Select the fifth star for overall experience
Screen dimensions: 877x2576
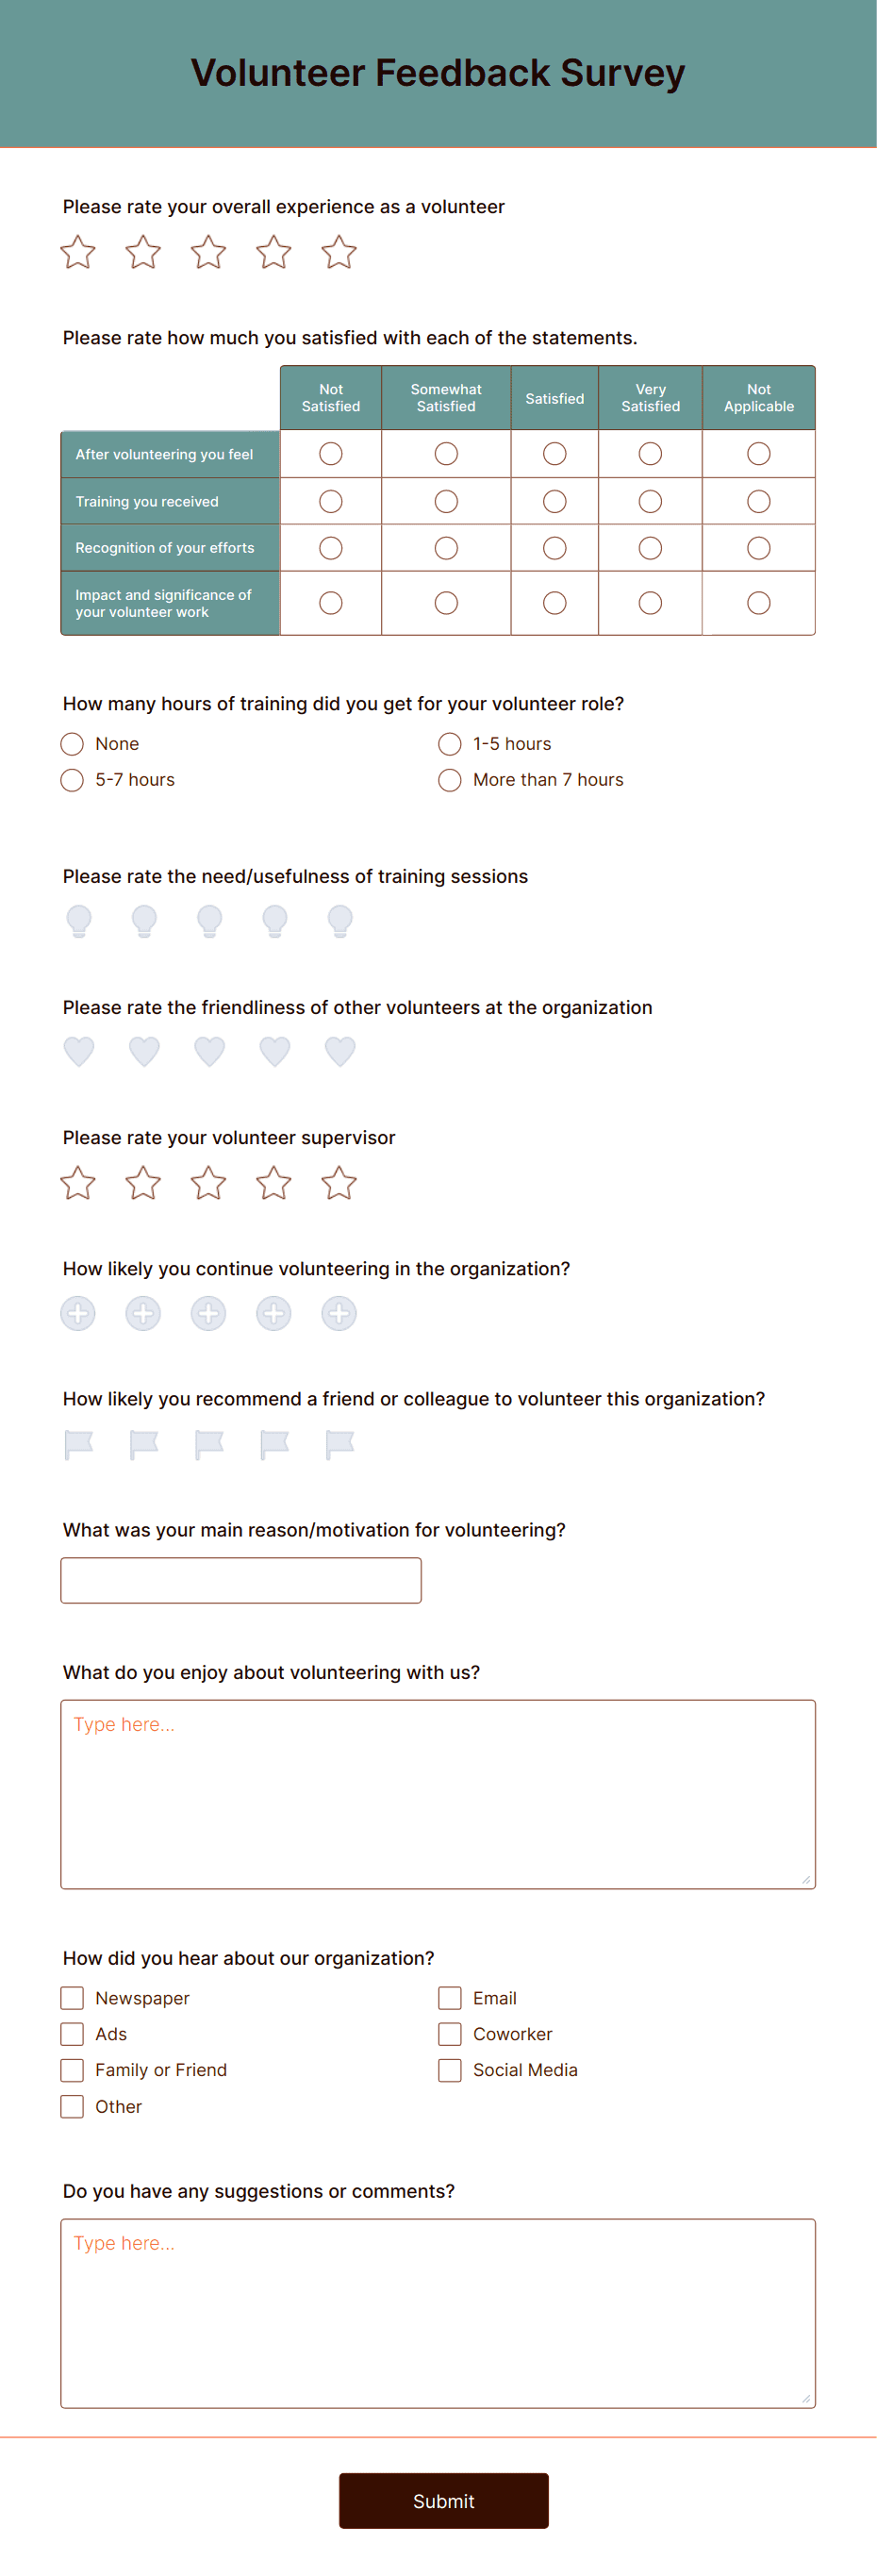pos(339,253)
